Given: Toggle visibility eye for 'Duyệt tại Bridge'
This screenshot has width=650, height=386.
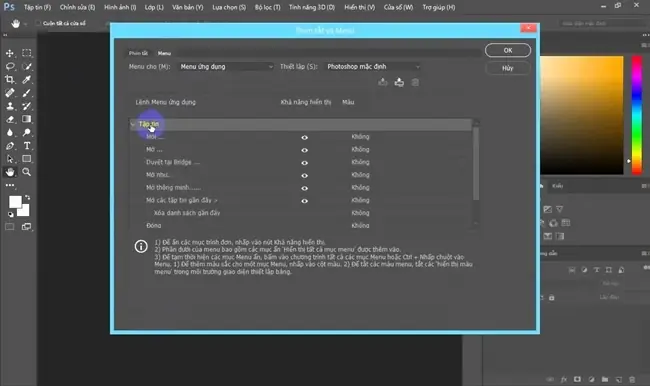Looking at the screenshot, I should click(x=305, y=163).
